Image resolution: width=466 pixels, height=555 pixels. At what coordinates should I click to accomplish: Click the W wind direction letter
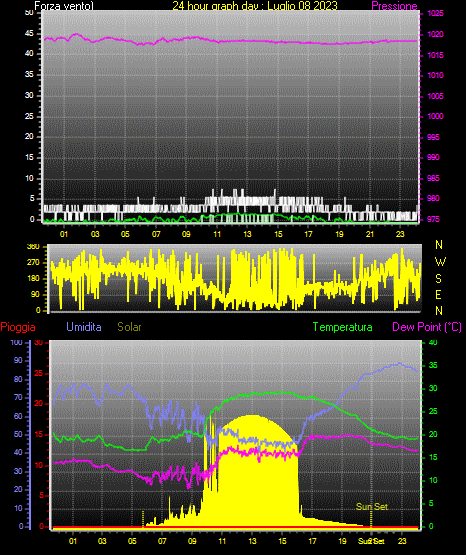pyautogui.click(x=440, y=262)
